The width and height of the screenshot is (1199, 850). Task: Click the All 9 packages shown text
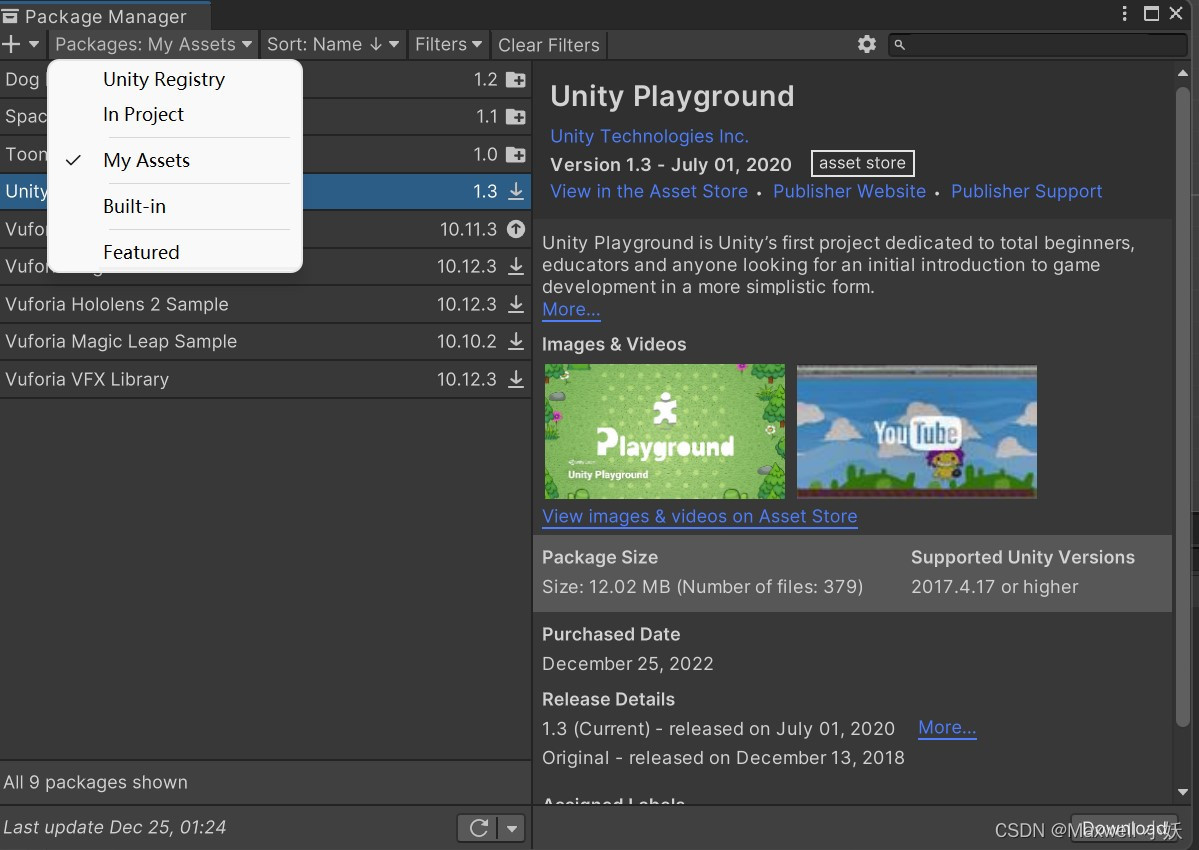(x=96, y=782)
